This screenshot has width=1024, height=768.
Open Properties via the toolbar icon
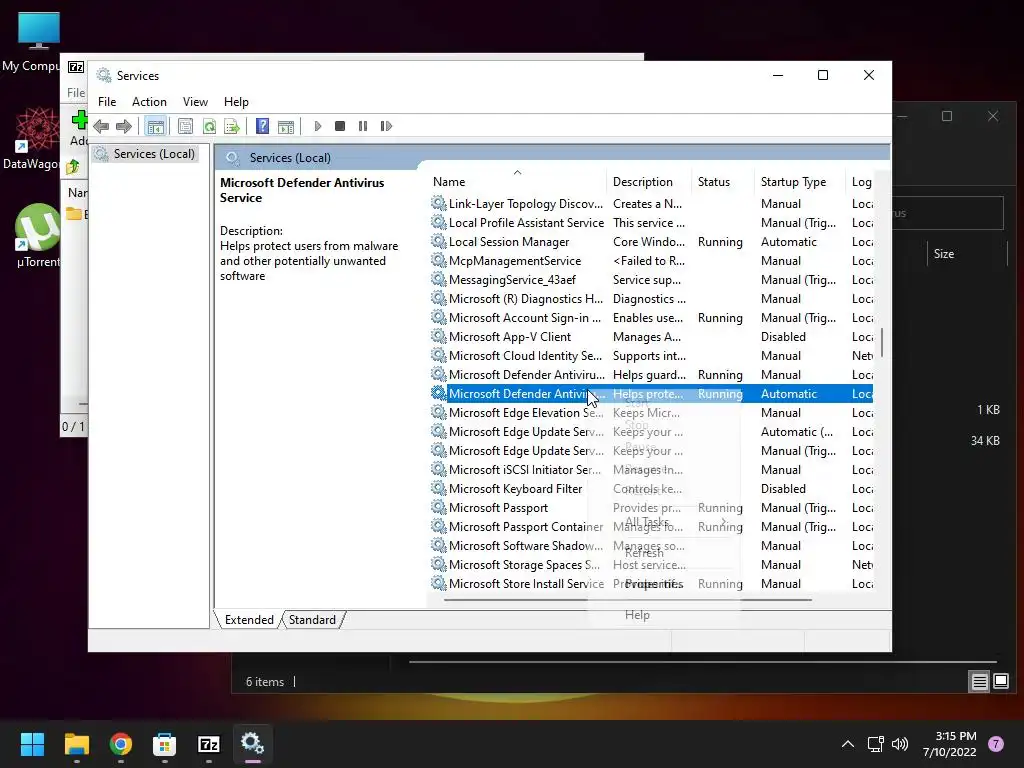185,126
